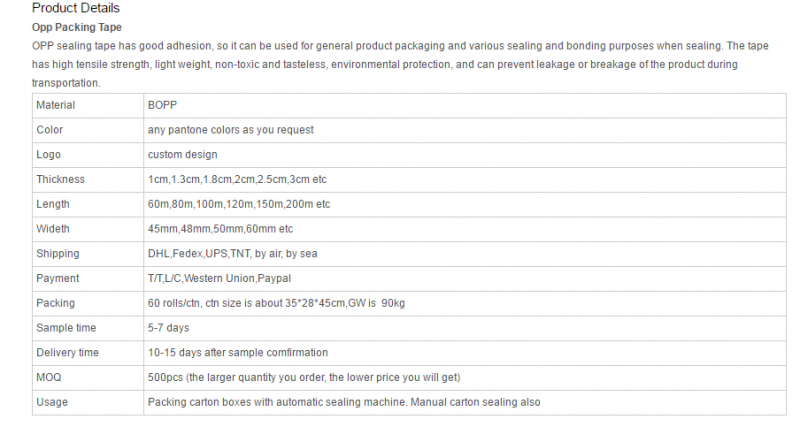Click the Packing 60 rolls/ctn value
Viewport: 800px width, 427px height.
(x=277, y=303)
